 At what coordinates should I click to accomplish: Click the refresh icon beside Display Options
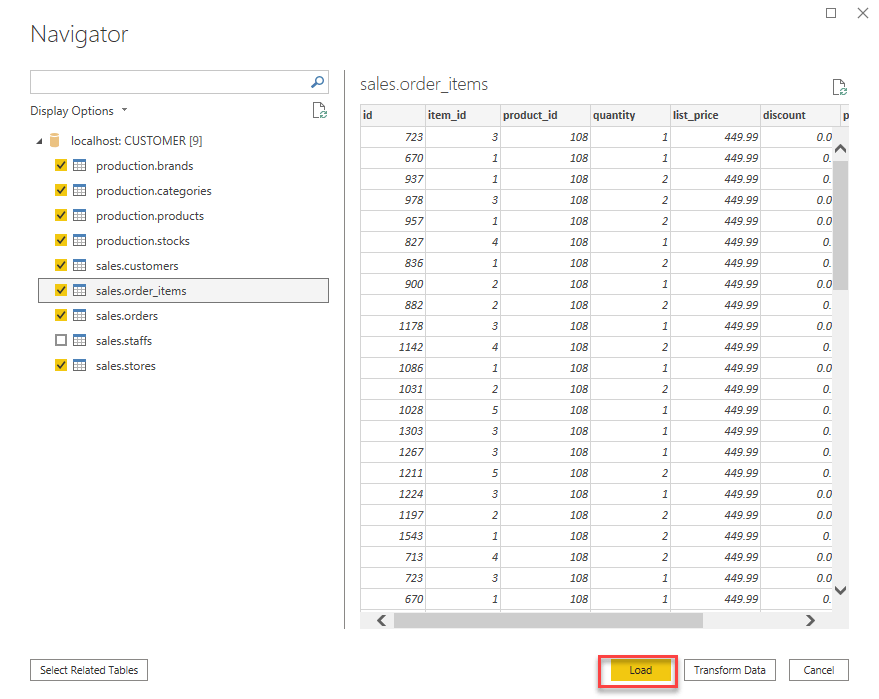click(320, 110)
